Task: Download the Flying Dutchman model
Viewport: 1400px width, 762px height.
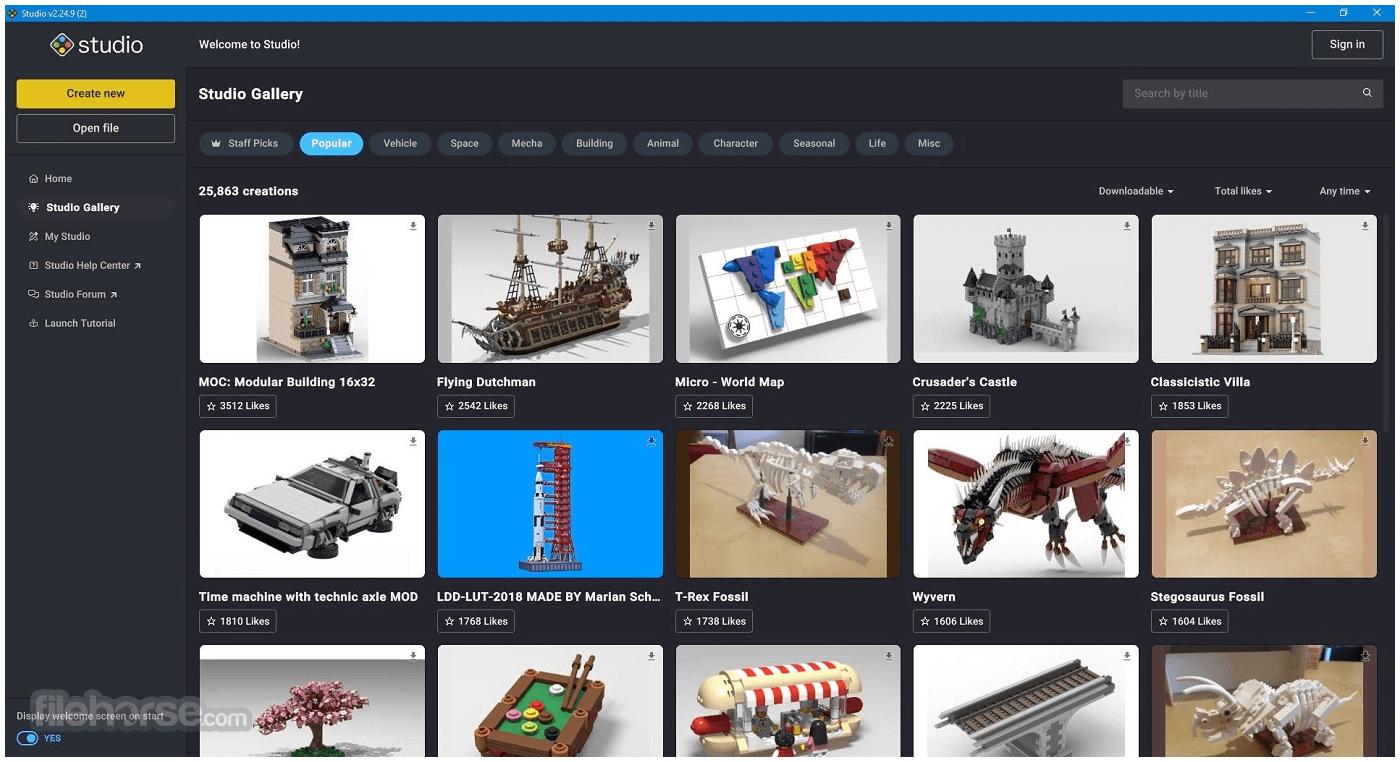Action: click(651, 226)
